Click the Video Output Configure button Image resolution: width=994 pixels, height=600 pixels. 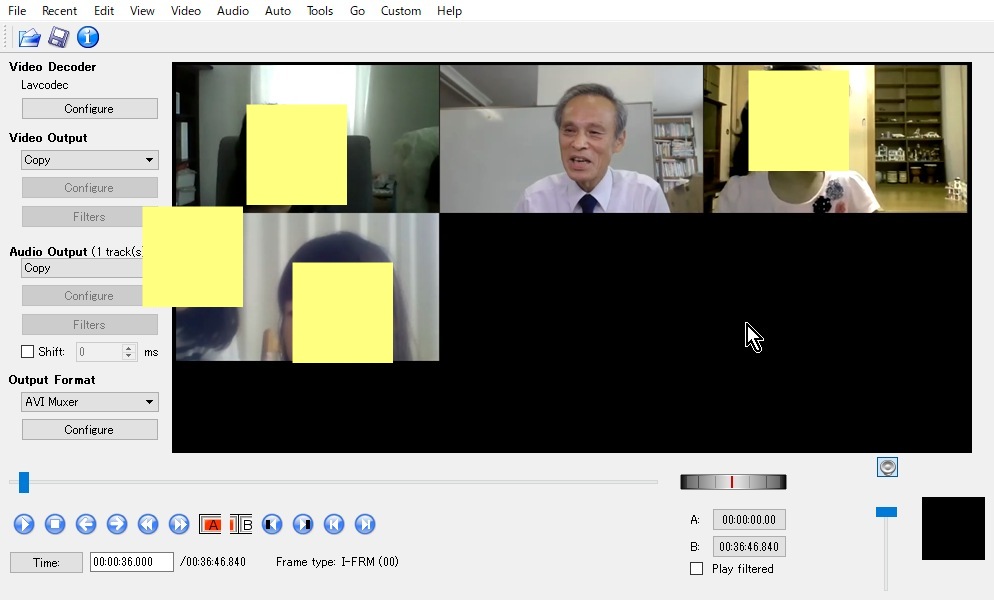(89, 188)
